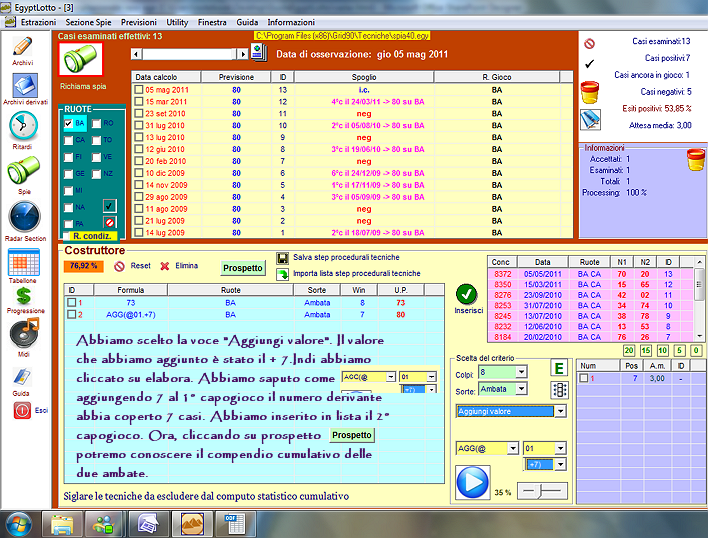Screen dimensions: 708x538
Task: Open the Sezione Spie menu
Action: 88,22
